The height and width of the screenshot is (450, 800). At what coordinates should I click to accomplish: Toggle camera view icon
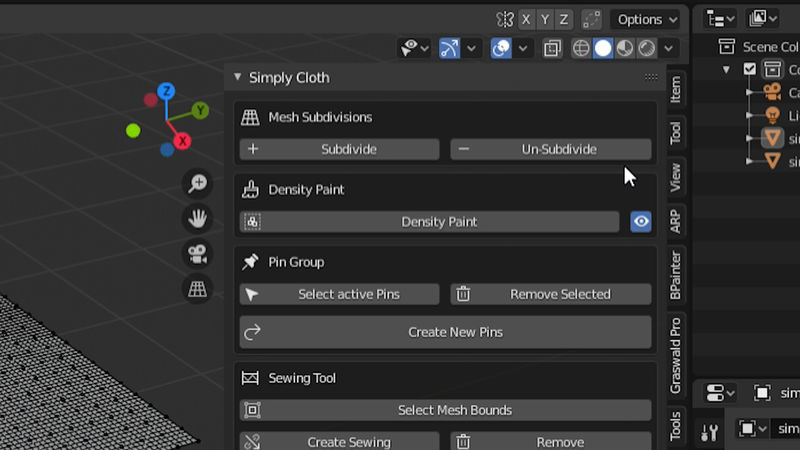tap(197, 254)
